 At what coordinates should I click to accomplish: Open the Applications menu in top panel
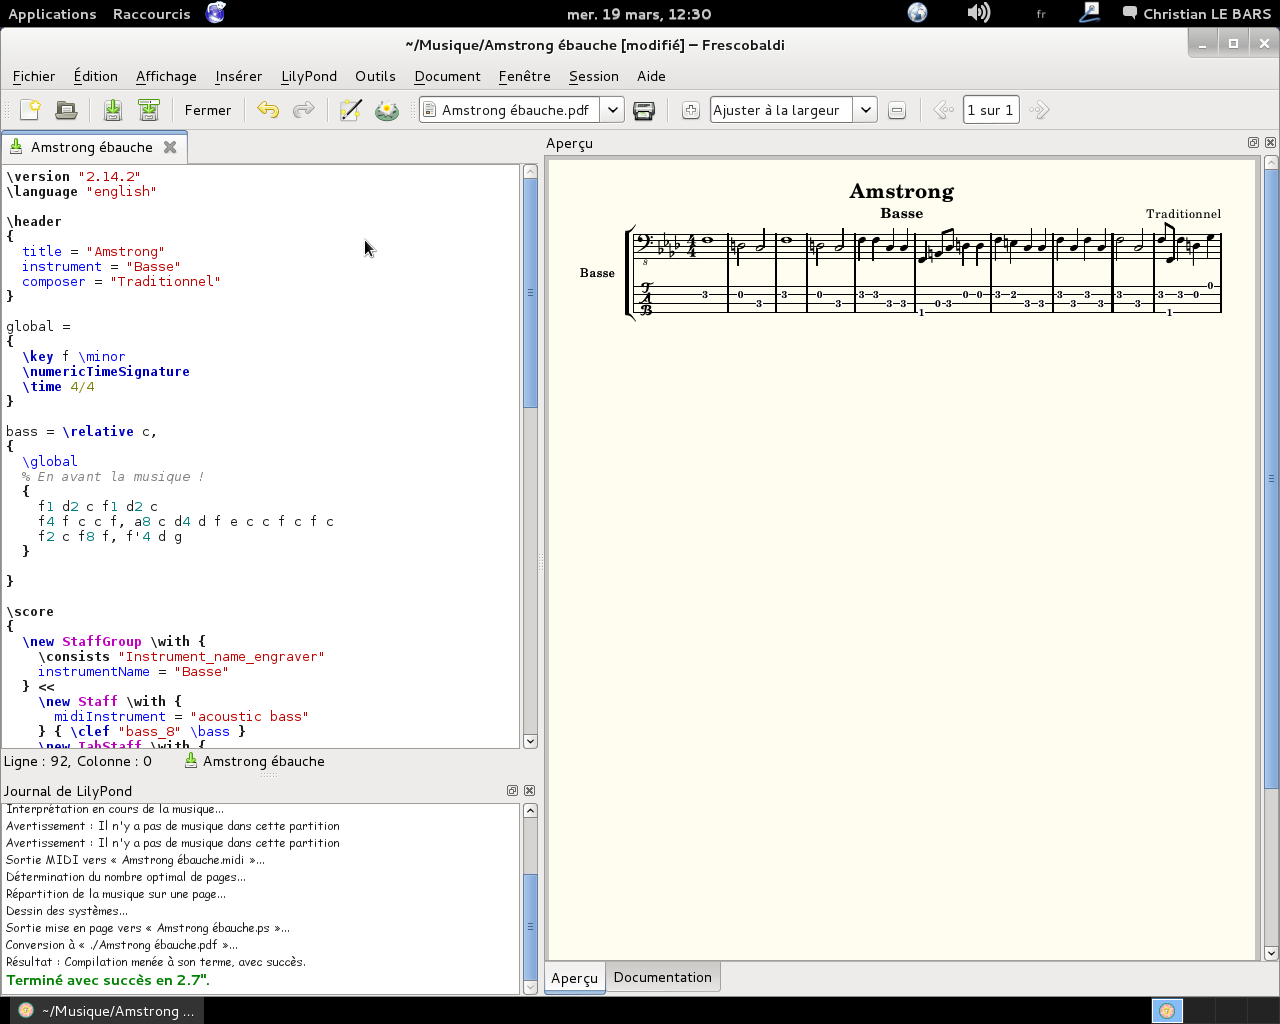tap(52, 14)
